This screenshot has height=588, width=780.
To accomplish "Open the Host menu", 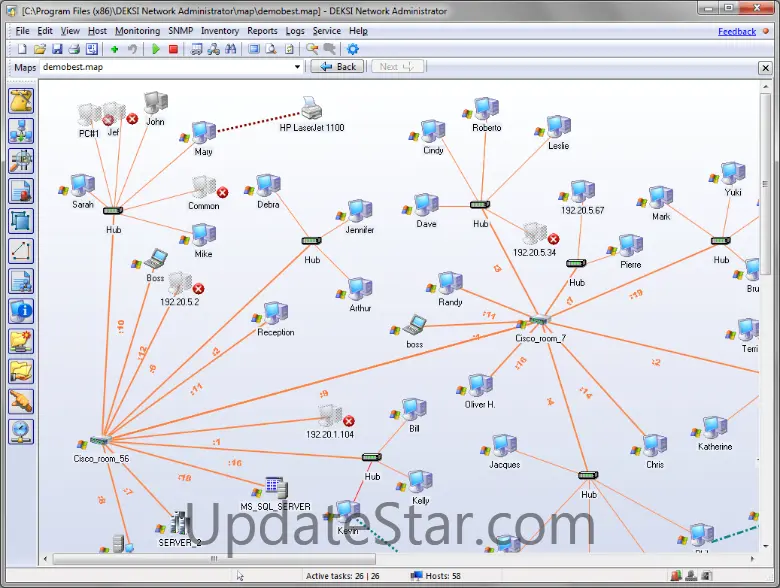I will [x=97, y=31].
